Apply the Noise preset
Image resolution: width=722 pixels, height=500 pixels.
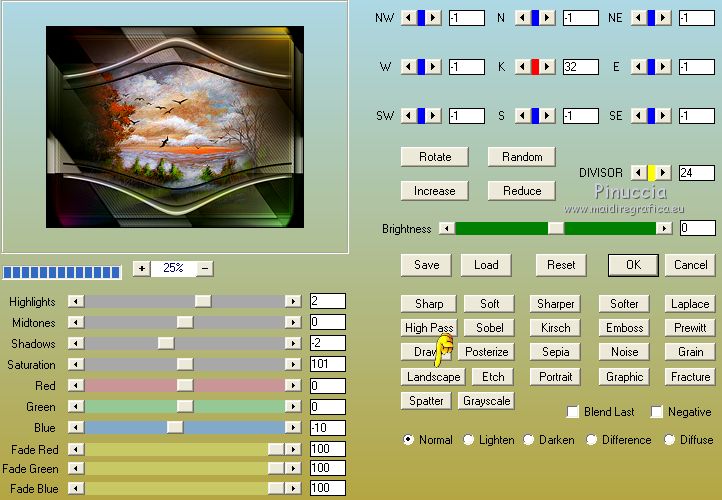(x=624, y=352)
